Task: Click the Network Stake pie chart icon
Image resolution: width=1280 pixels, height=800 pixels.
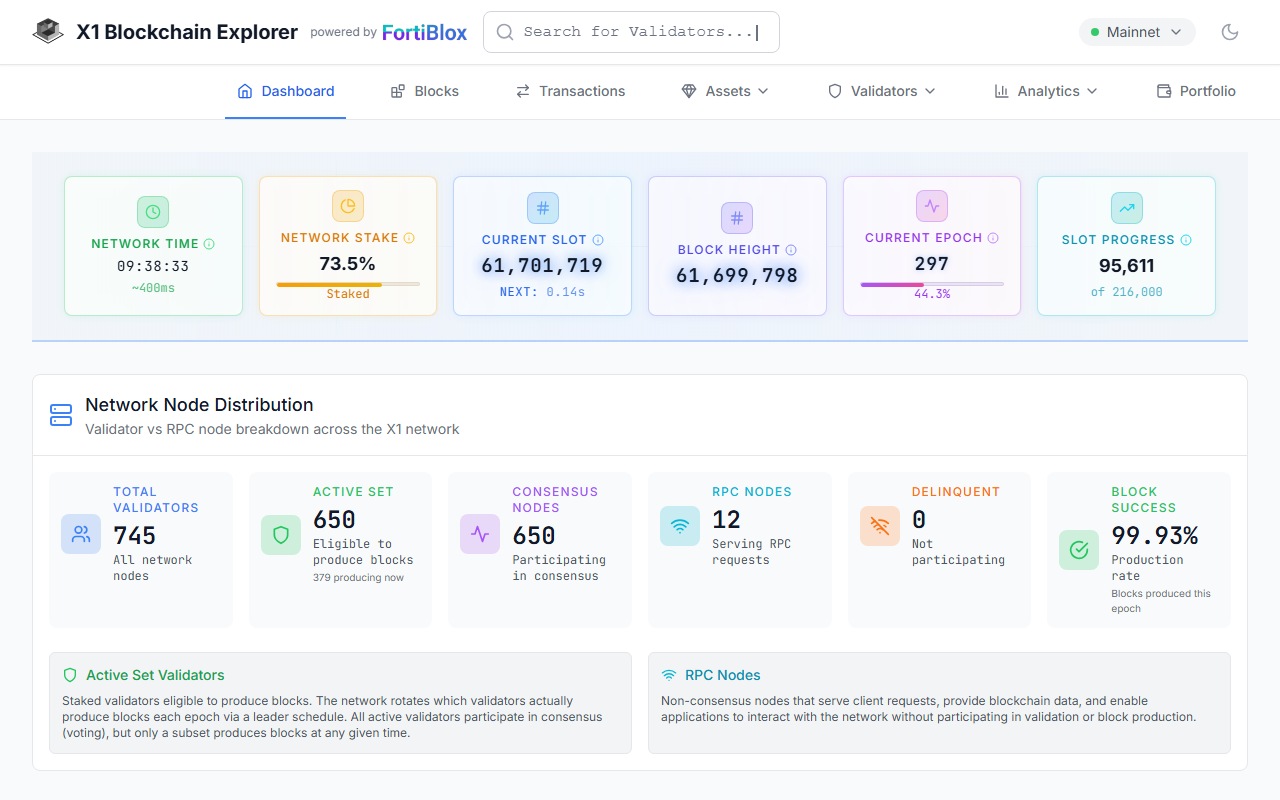Action: (x=348, y=206)
